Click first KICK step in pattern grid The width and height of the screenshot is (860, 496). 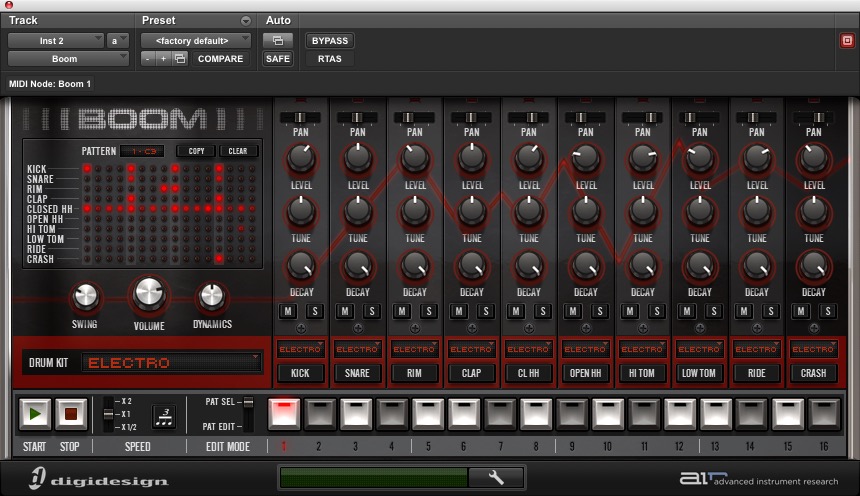click(87, 168)
